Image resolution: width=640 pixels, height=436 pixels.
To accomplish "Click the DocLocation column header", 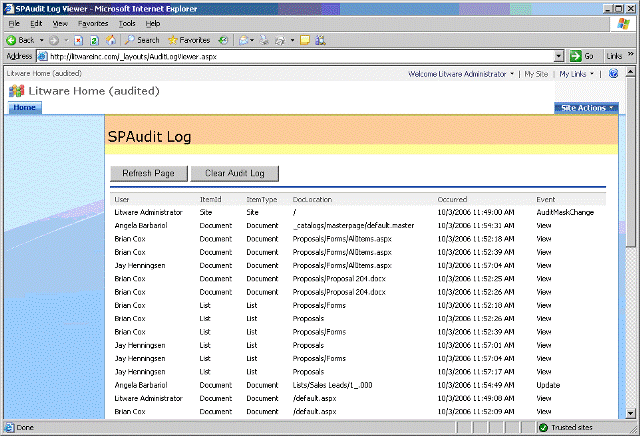I will coord(312,199).
